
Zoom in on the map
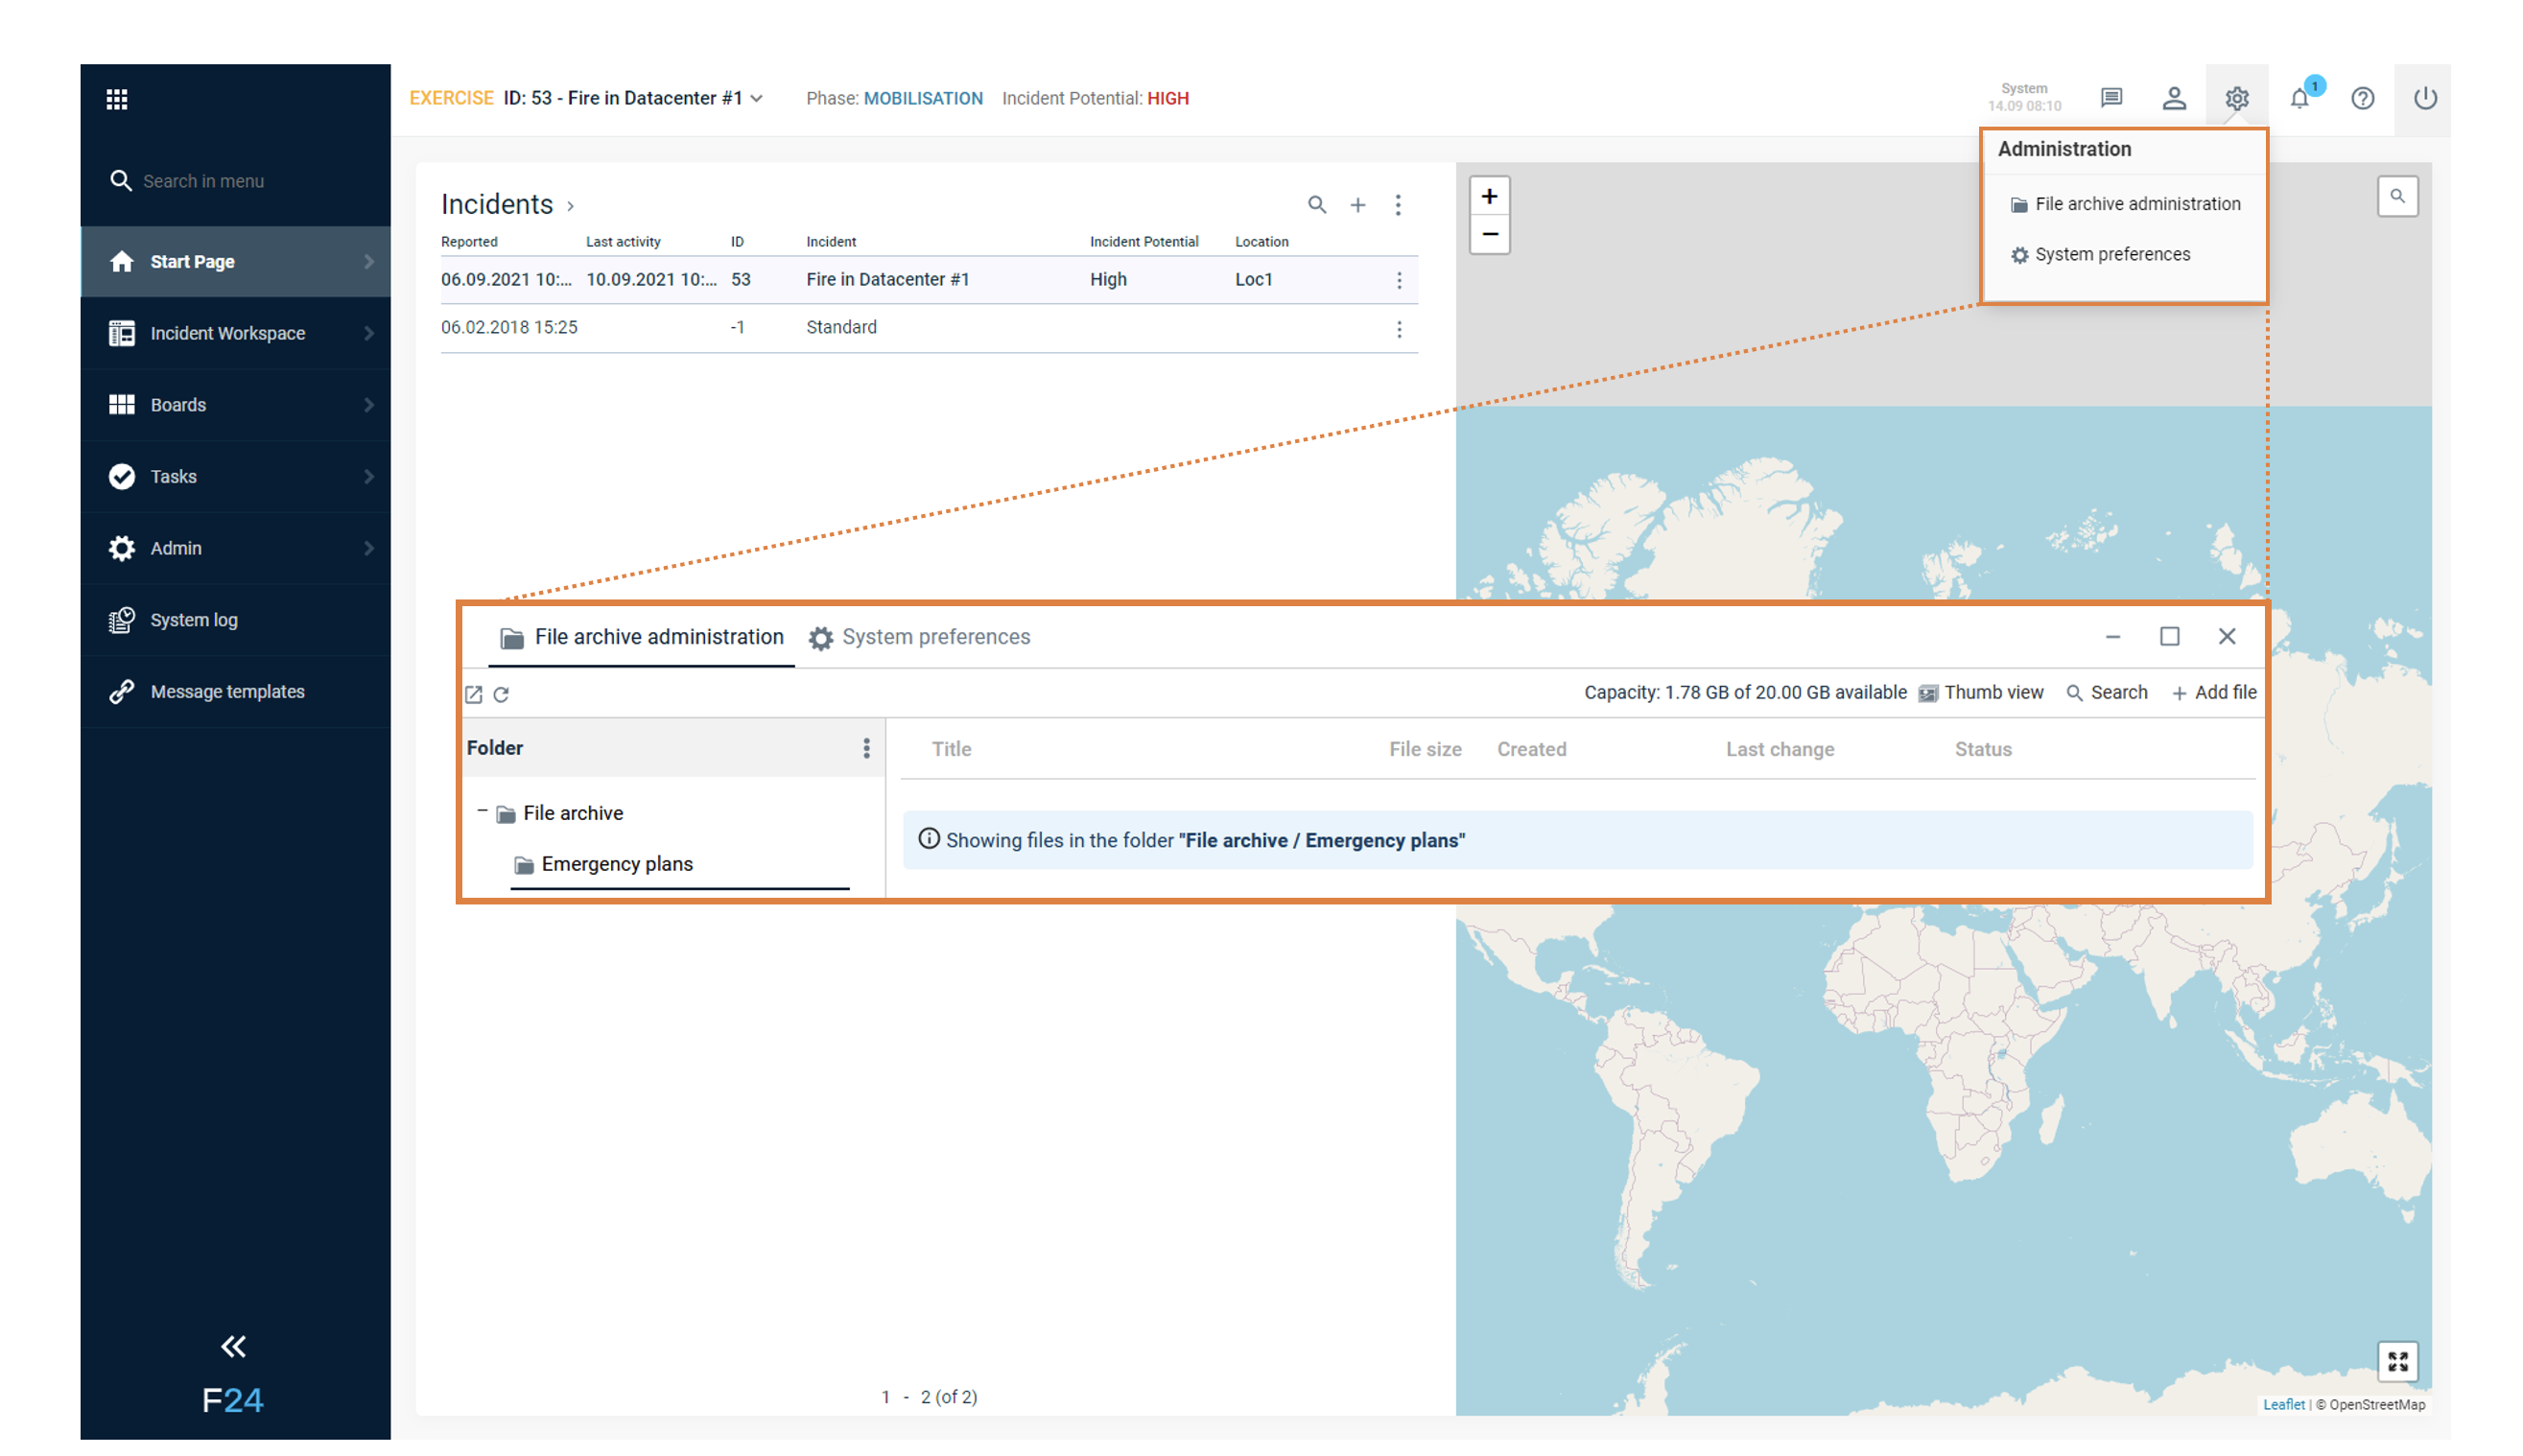click(x=1489, y=196)
